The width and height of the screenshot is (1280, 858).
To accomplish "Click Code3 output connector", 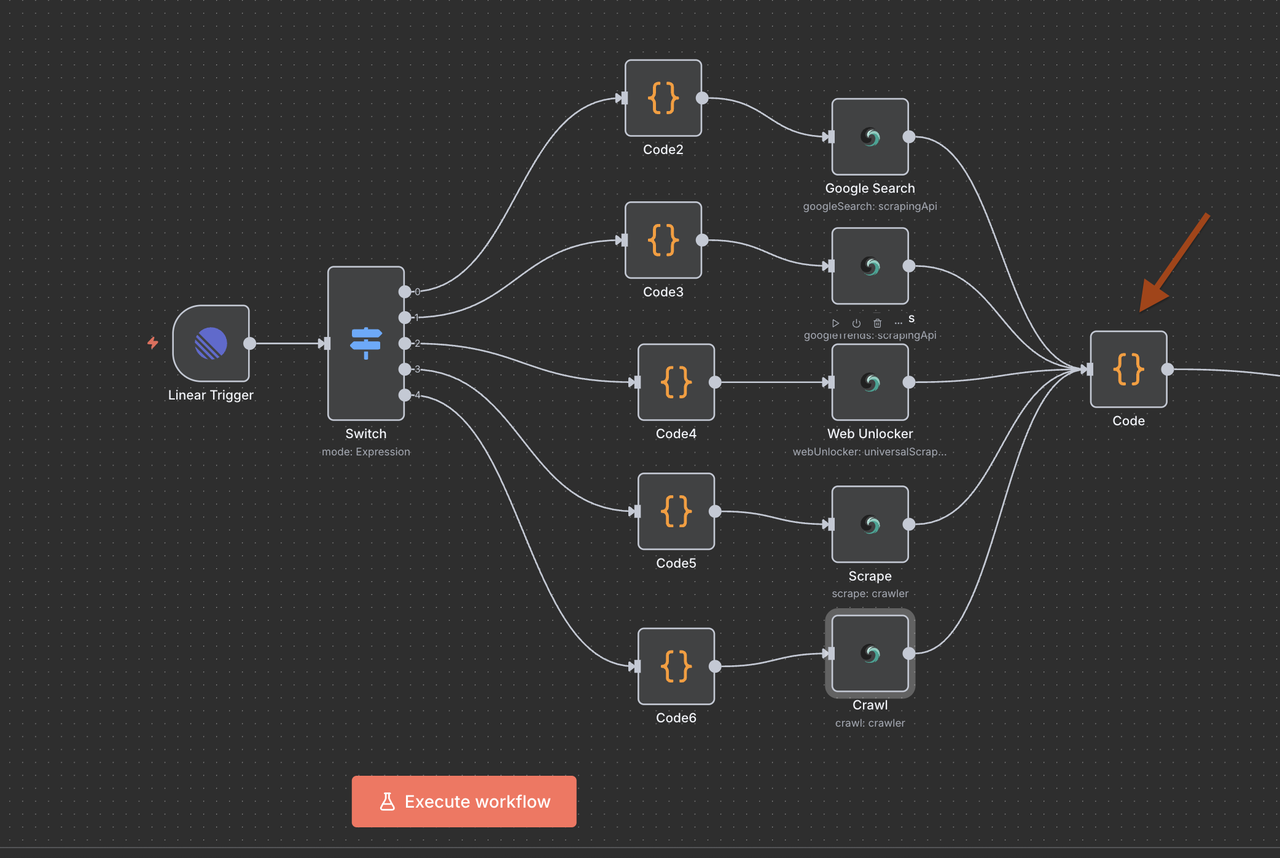I will tap(702, 240).
